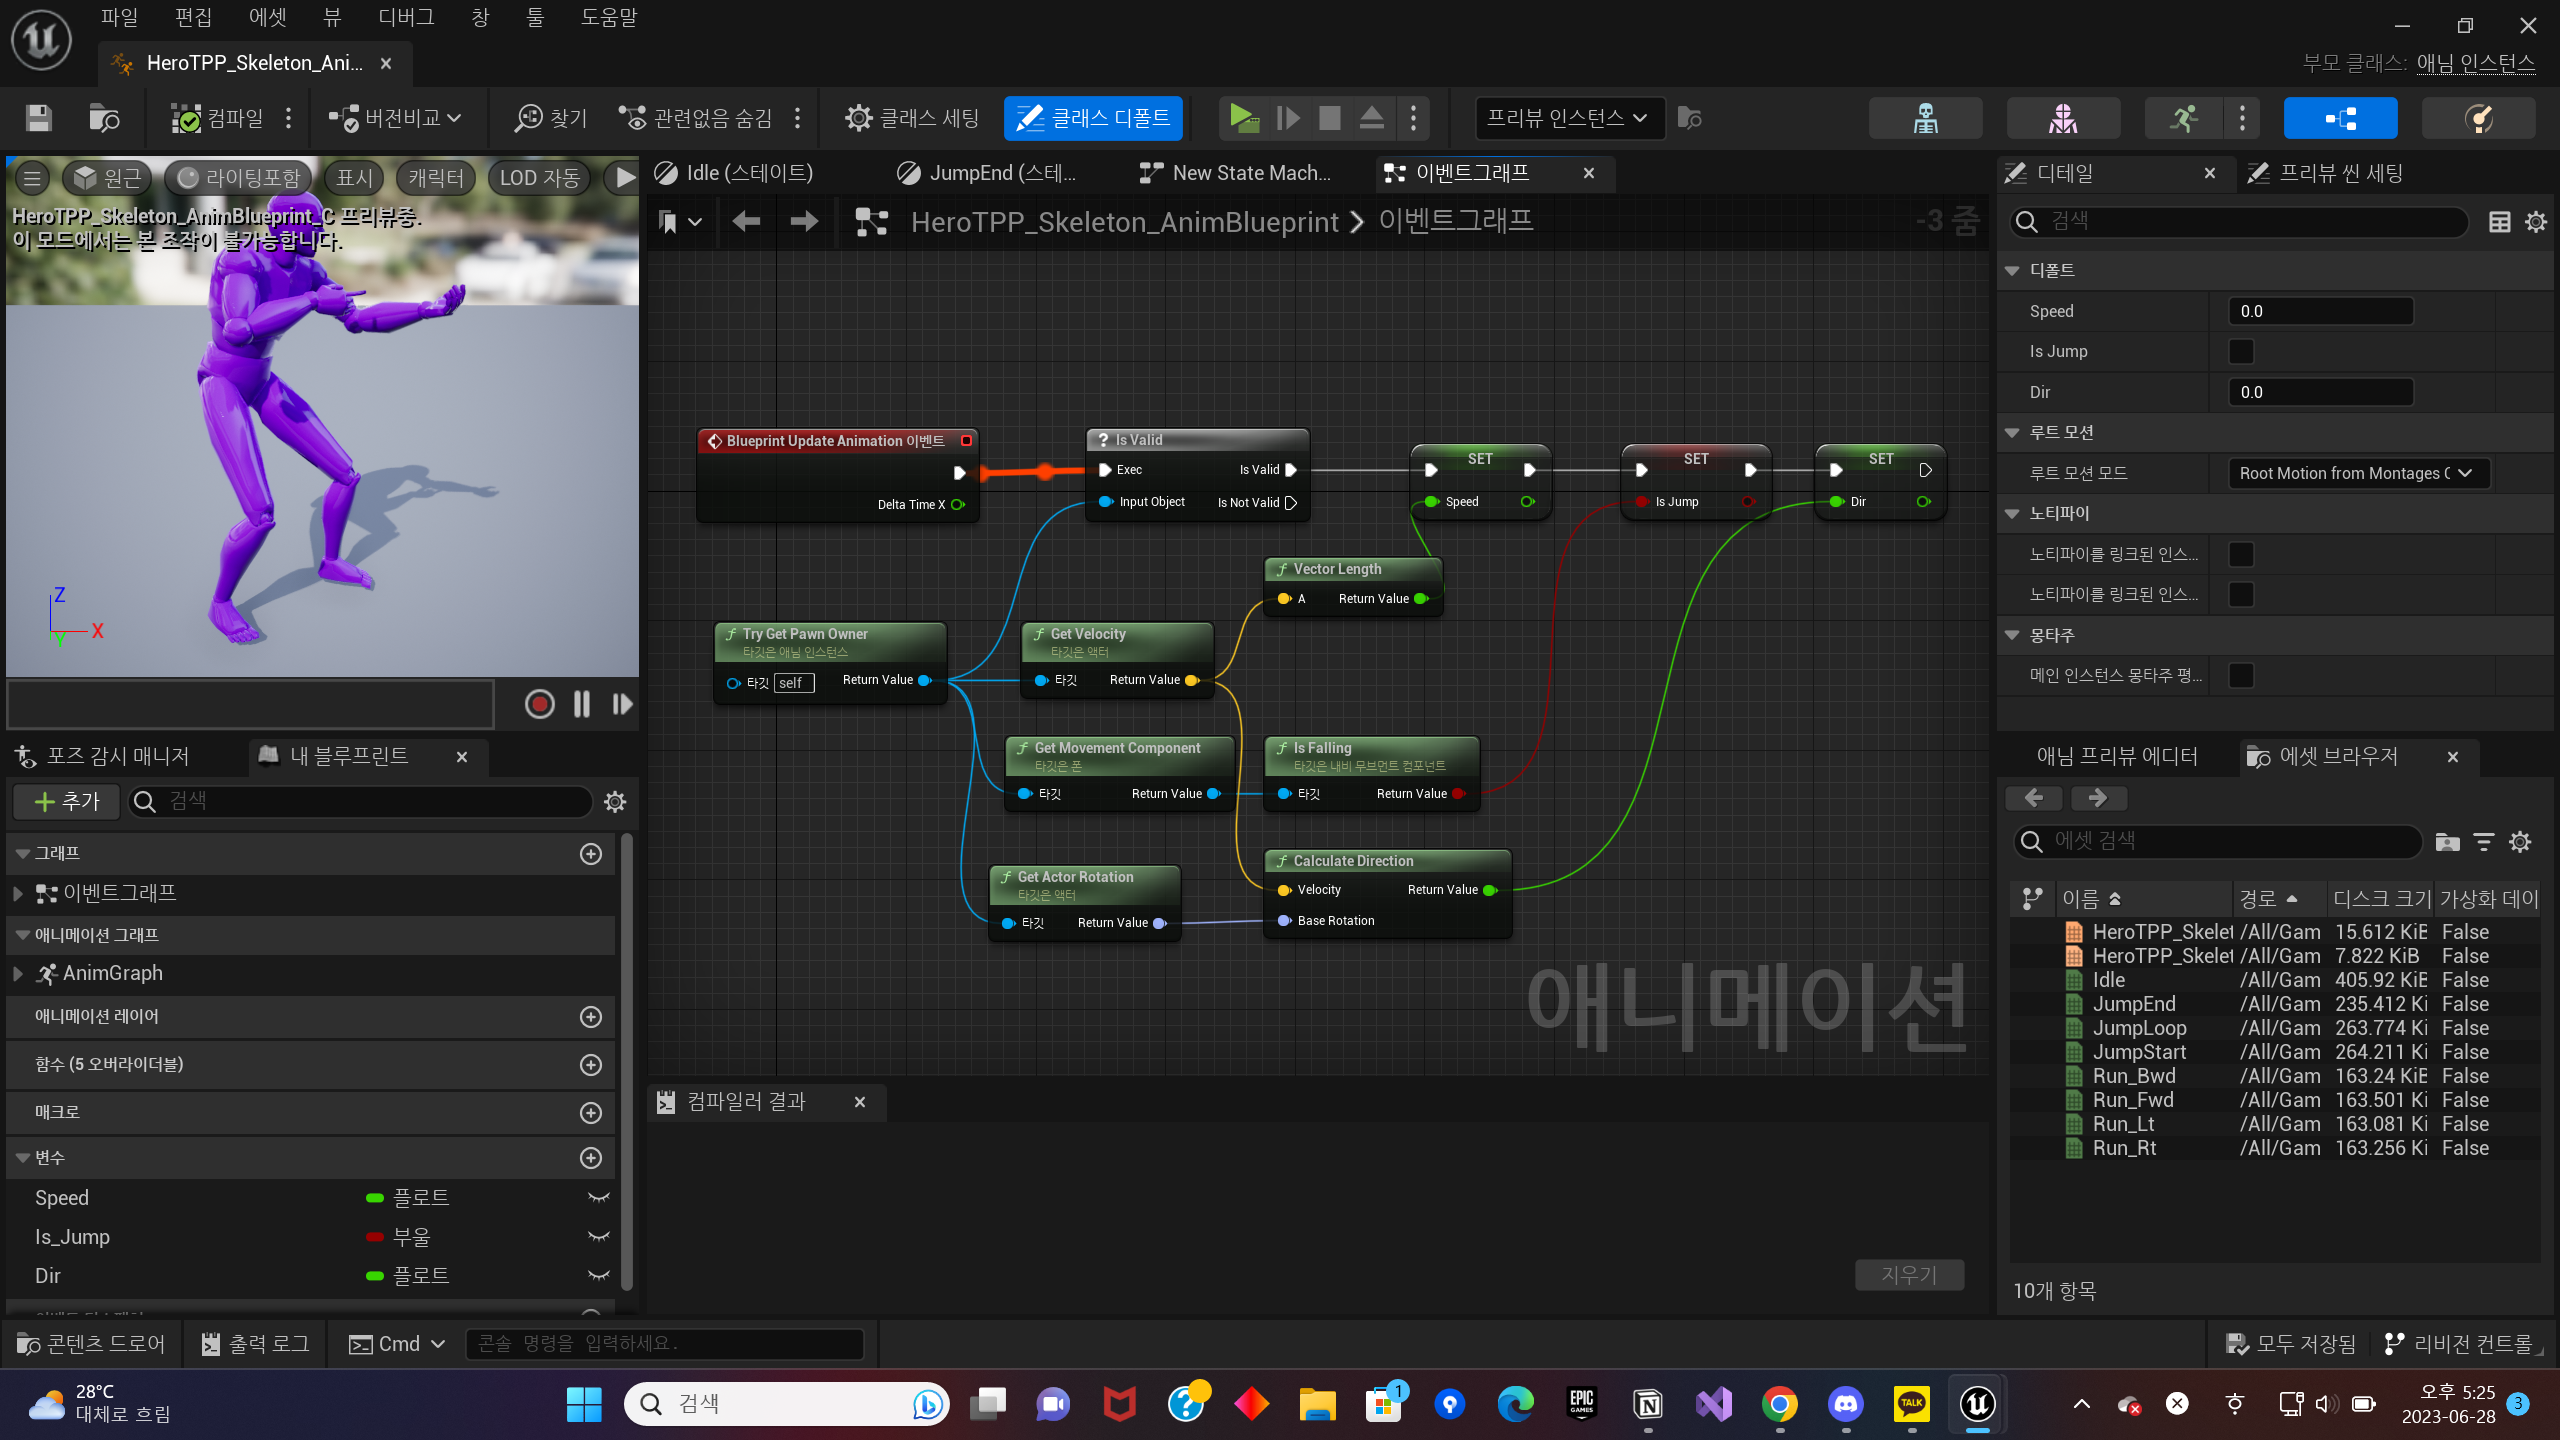Open the skeleton editor mode icon
2560x1440 pixels.
pyautogui.click(x=1925, y=119)
